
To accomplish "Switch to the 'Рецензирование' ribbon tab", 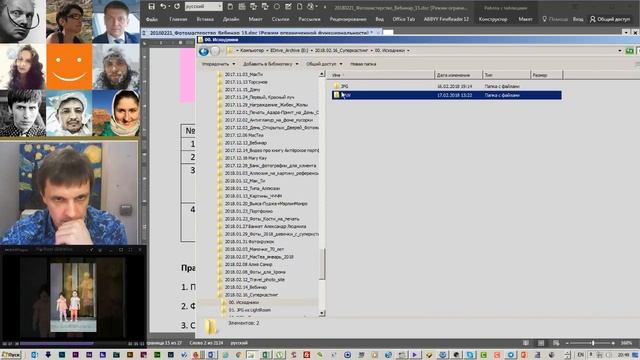I will point(348,19).
